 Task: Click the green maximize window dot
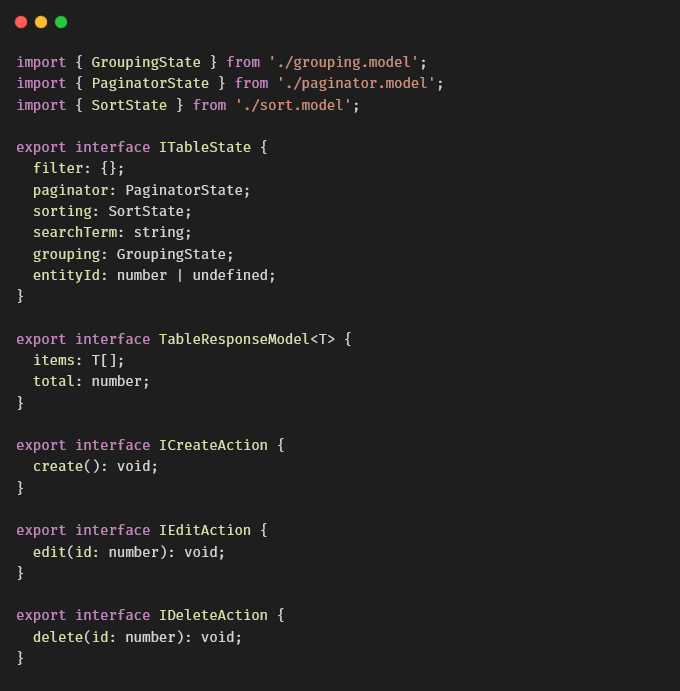[61, 22]
